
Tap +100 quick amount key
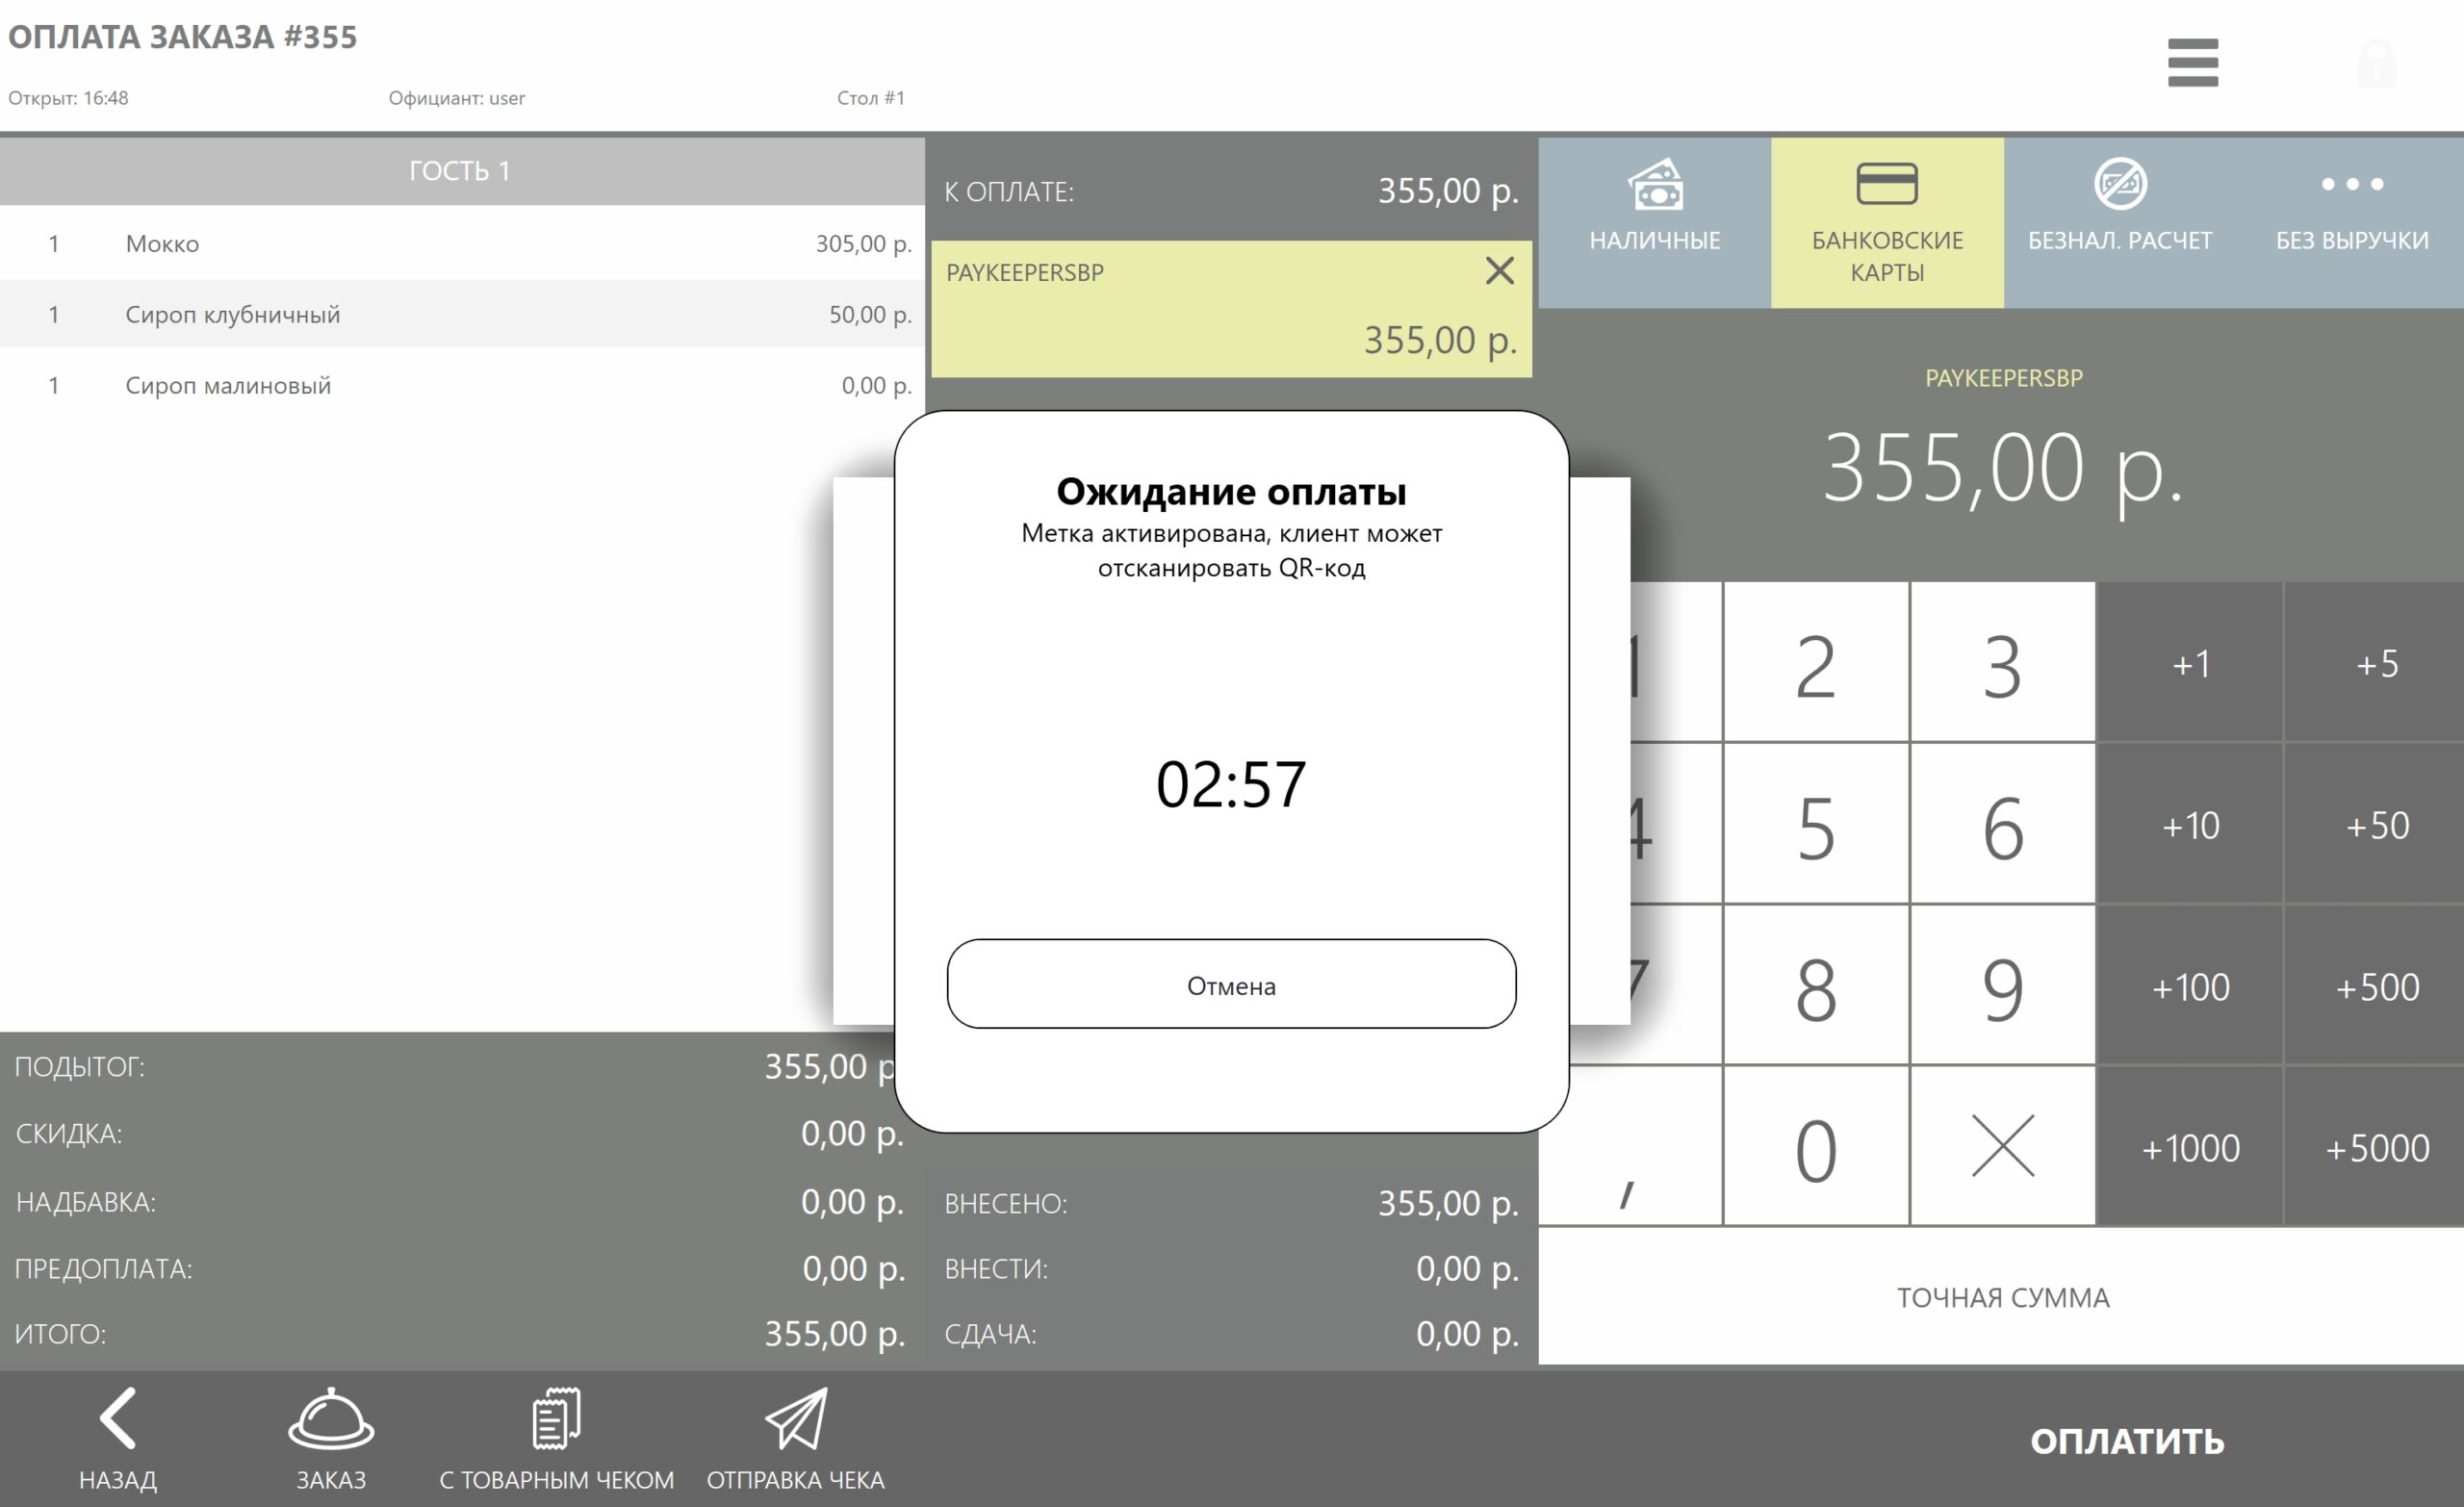click(2190, 987)
